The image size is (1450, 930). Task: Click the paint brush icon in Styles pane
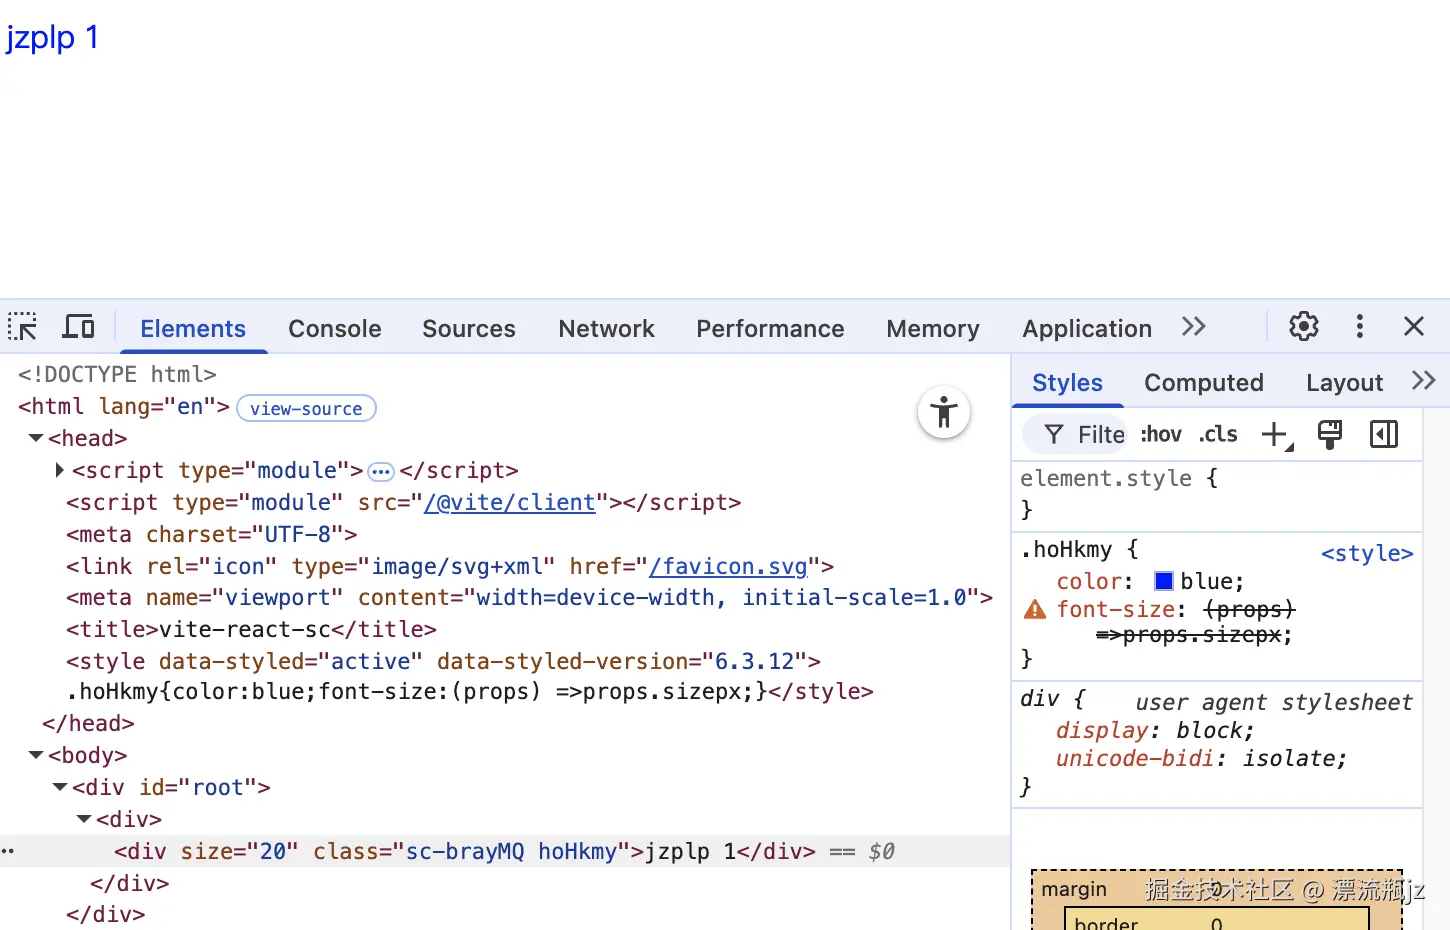[1330, 434]
